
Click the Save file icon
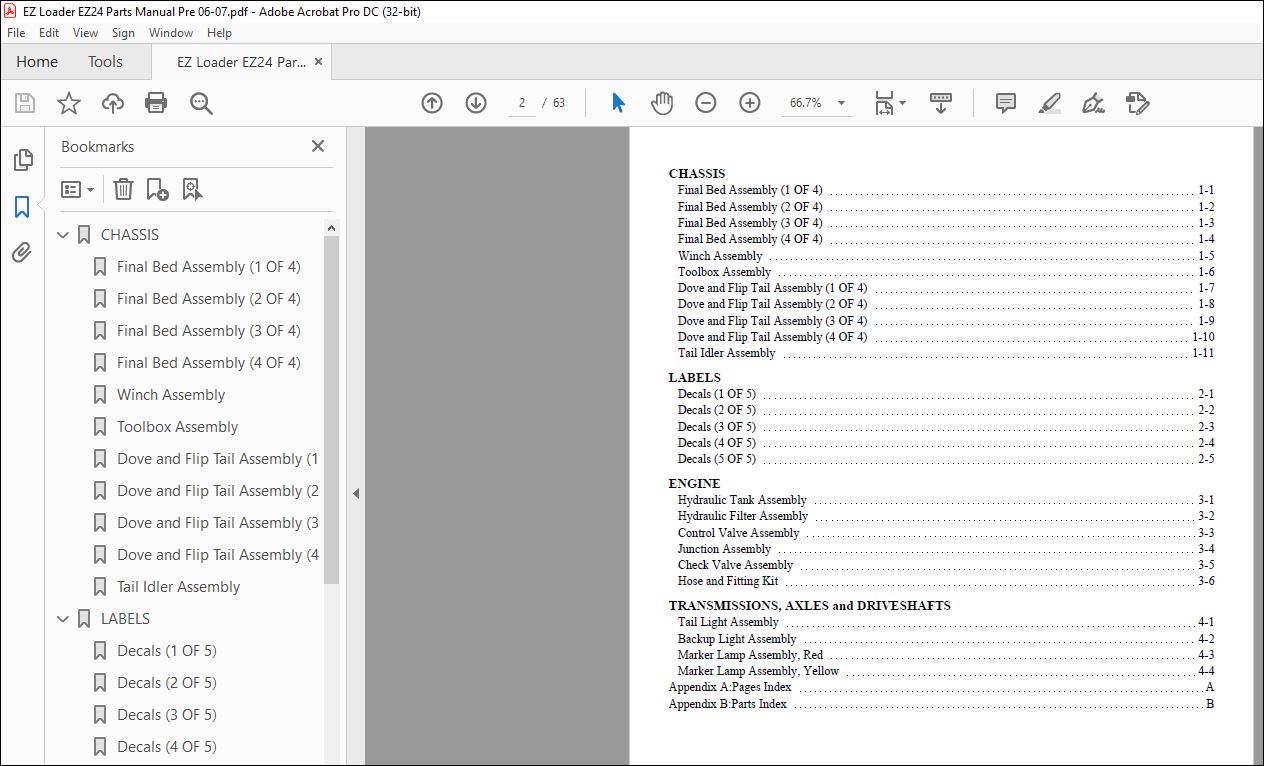[x=25, y=103]
